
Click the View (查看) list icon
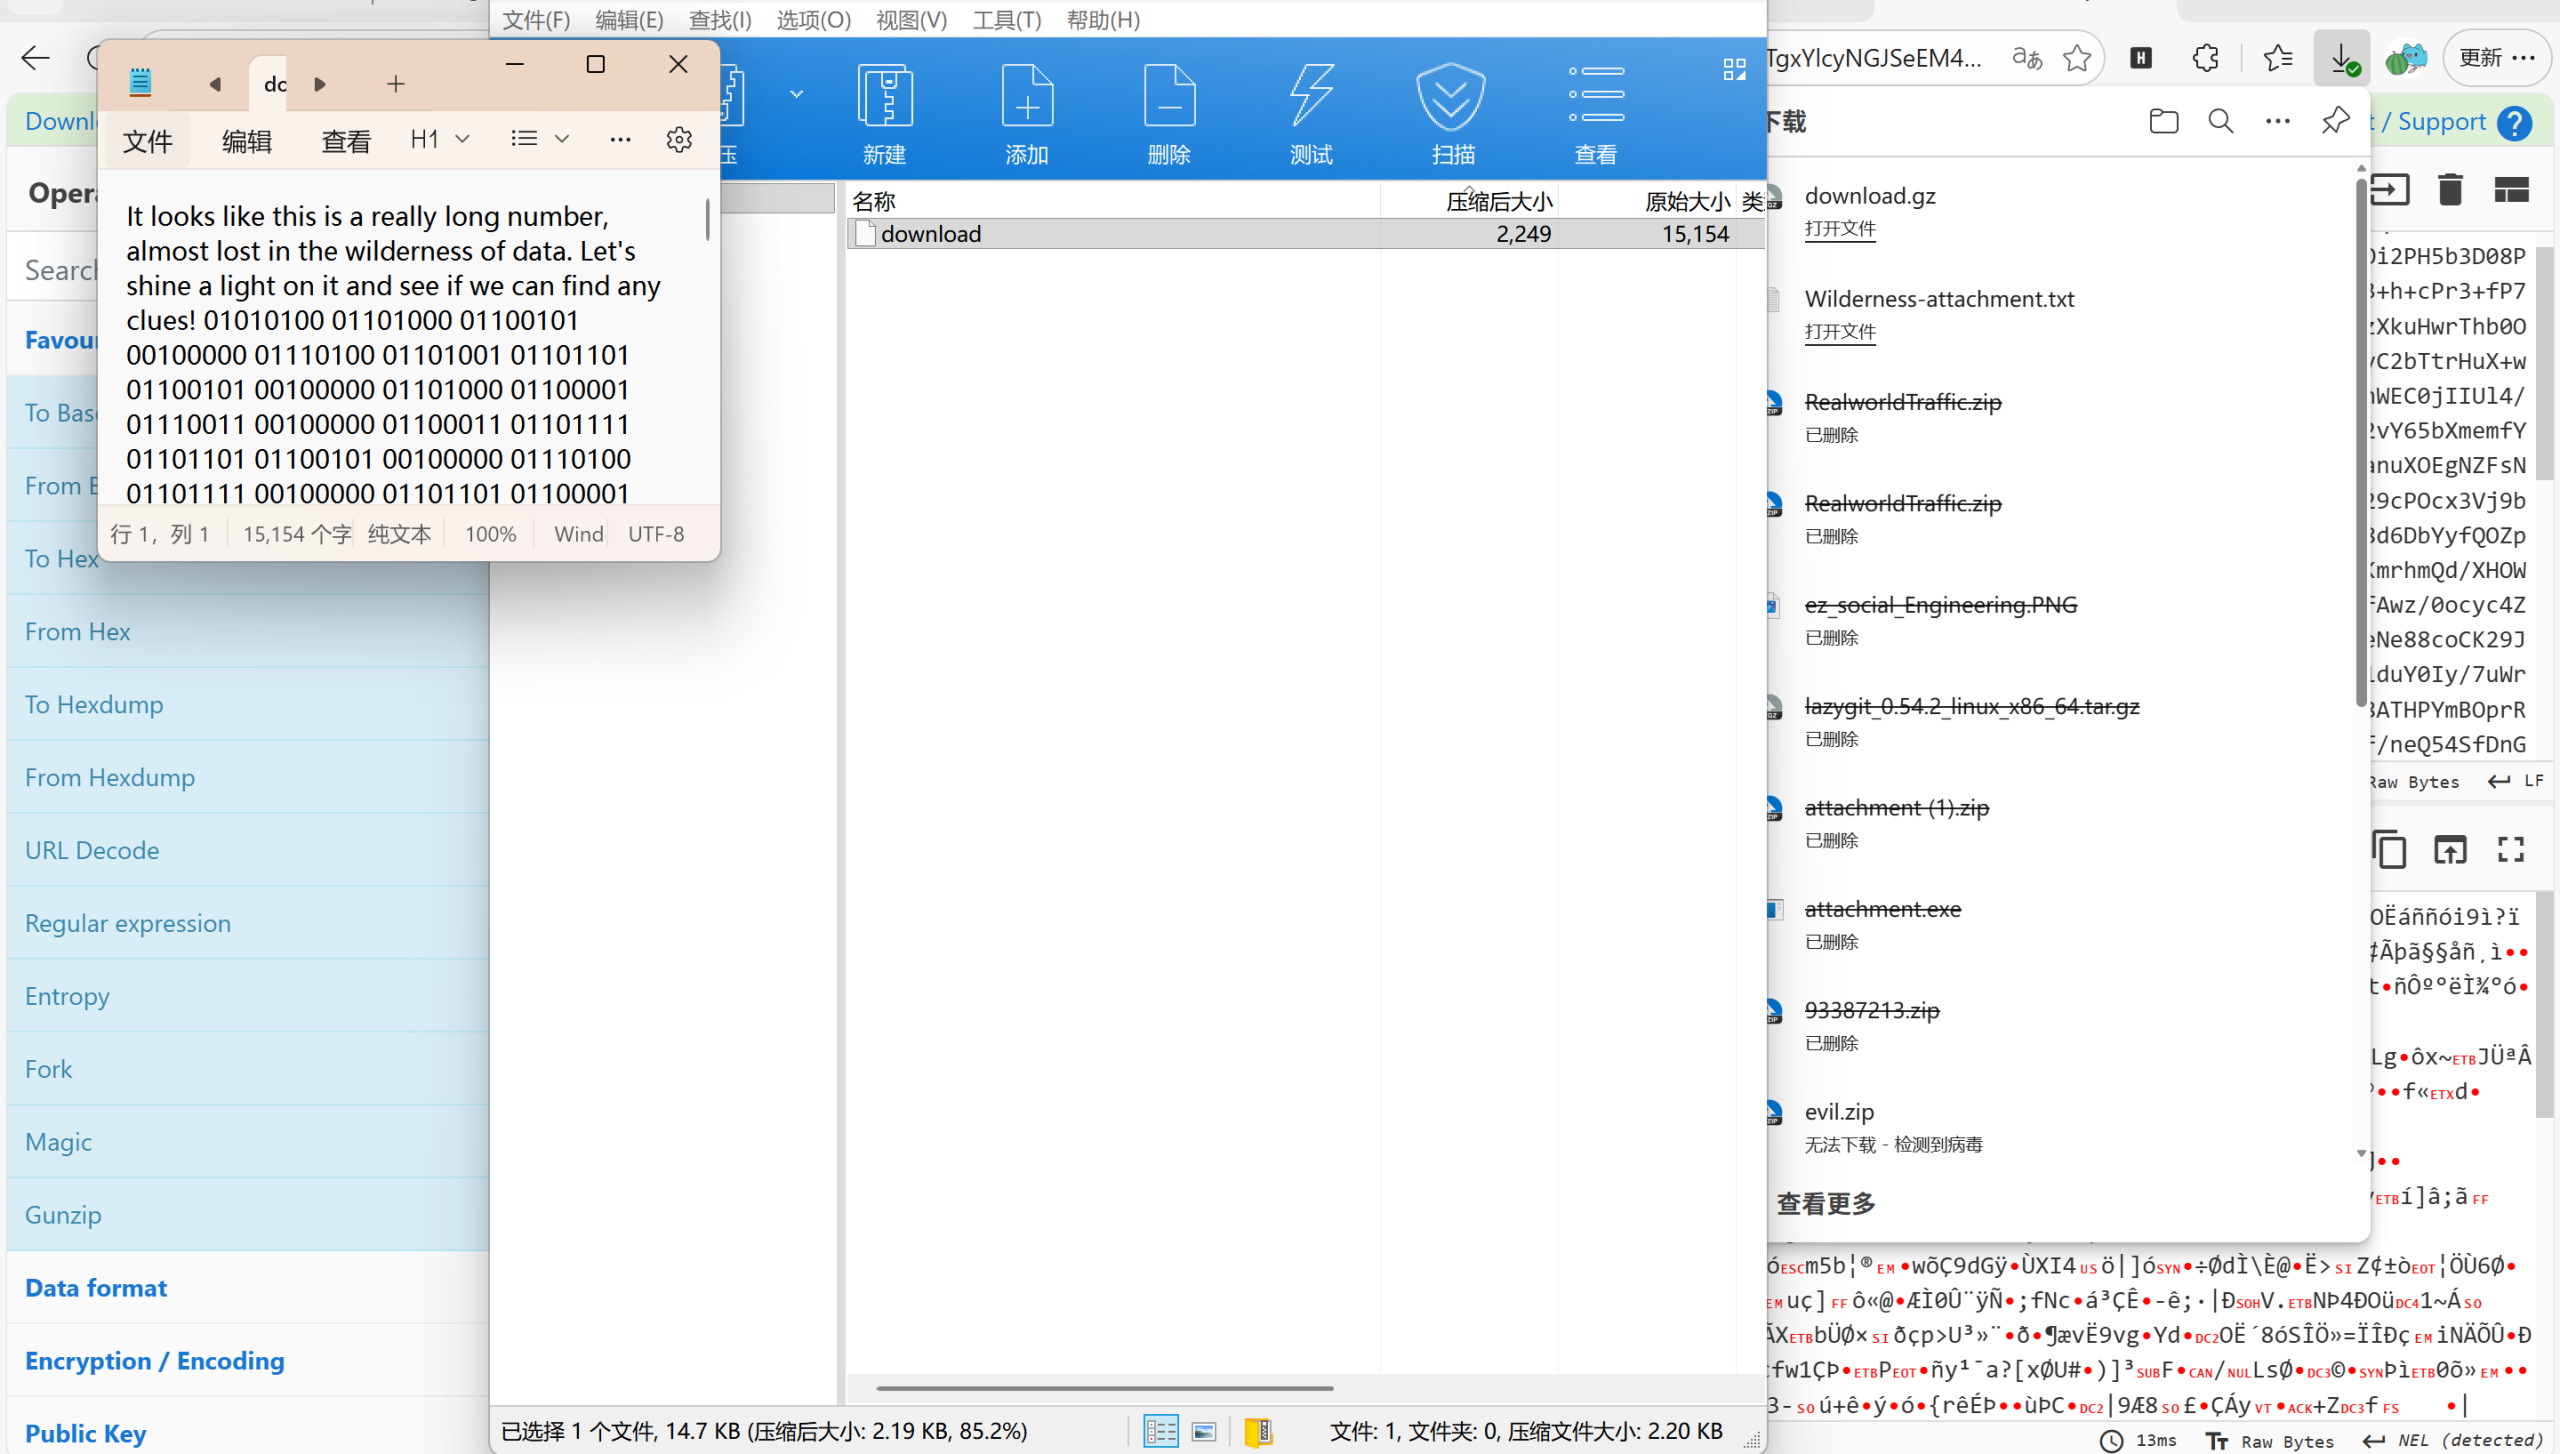(1595, 97)
